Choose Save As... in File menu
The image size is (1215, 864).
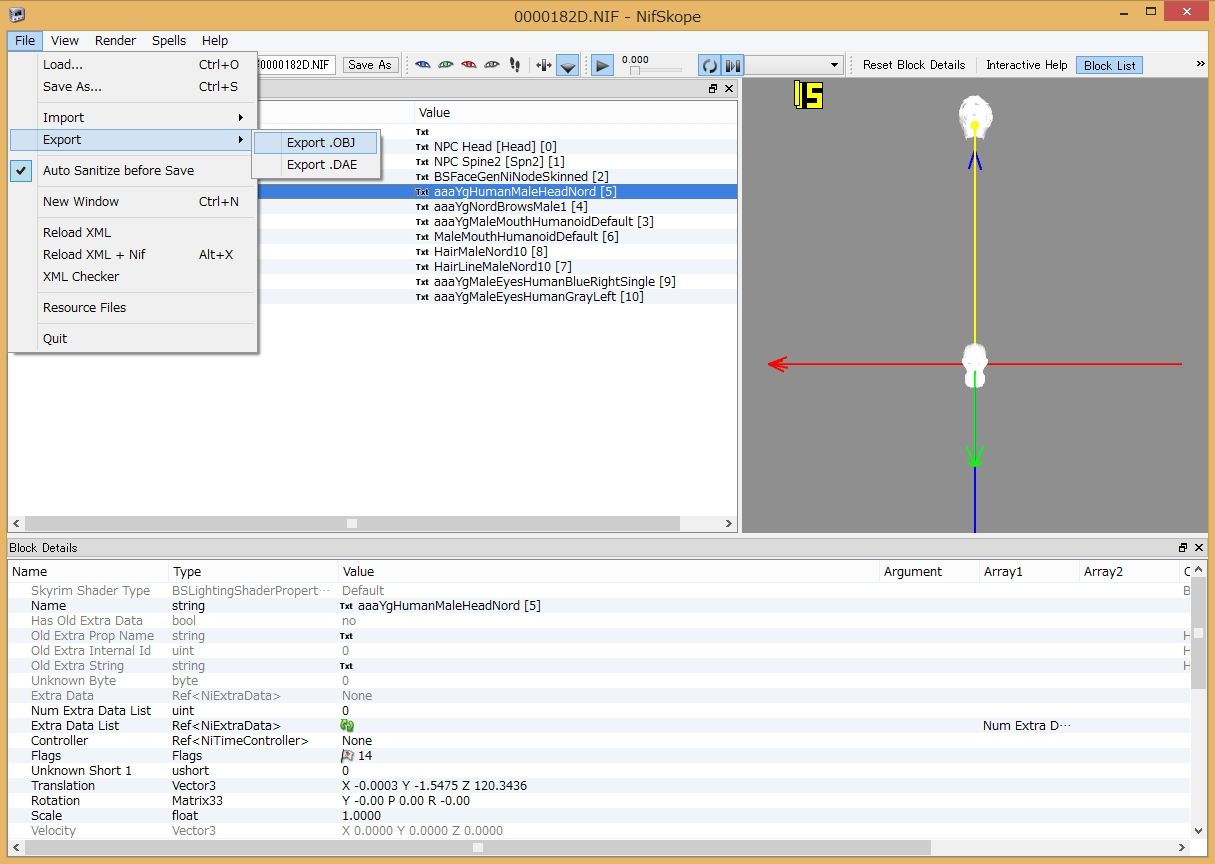[x=133, y=86]
